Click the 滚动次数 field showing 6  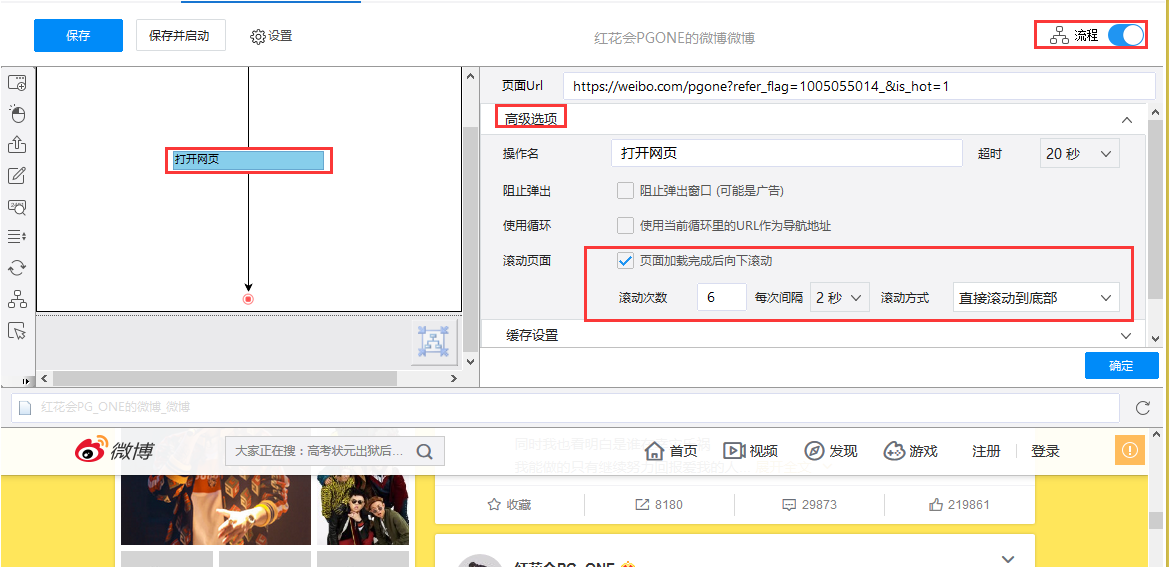[722, 297]
